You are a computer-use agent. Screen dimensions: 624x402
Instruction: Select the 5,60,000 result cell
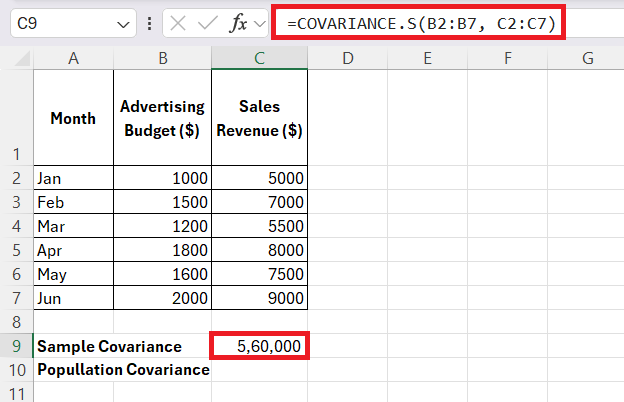pyautogui.click(x=259, y=345)
